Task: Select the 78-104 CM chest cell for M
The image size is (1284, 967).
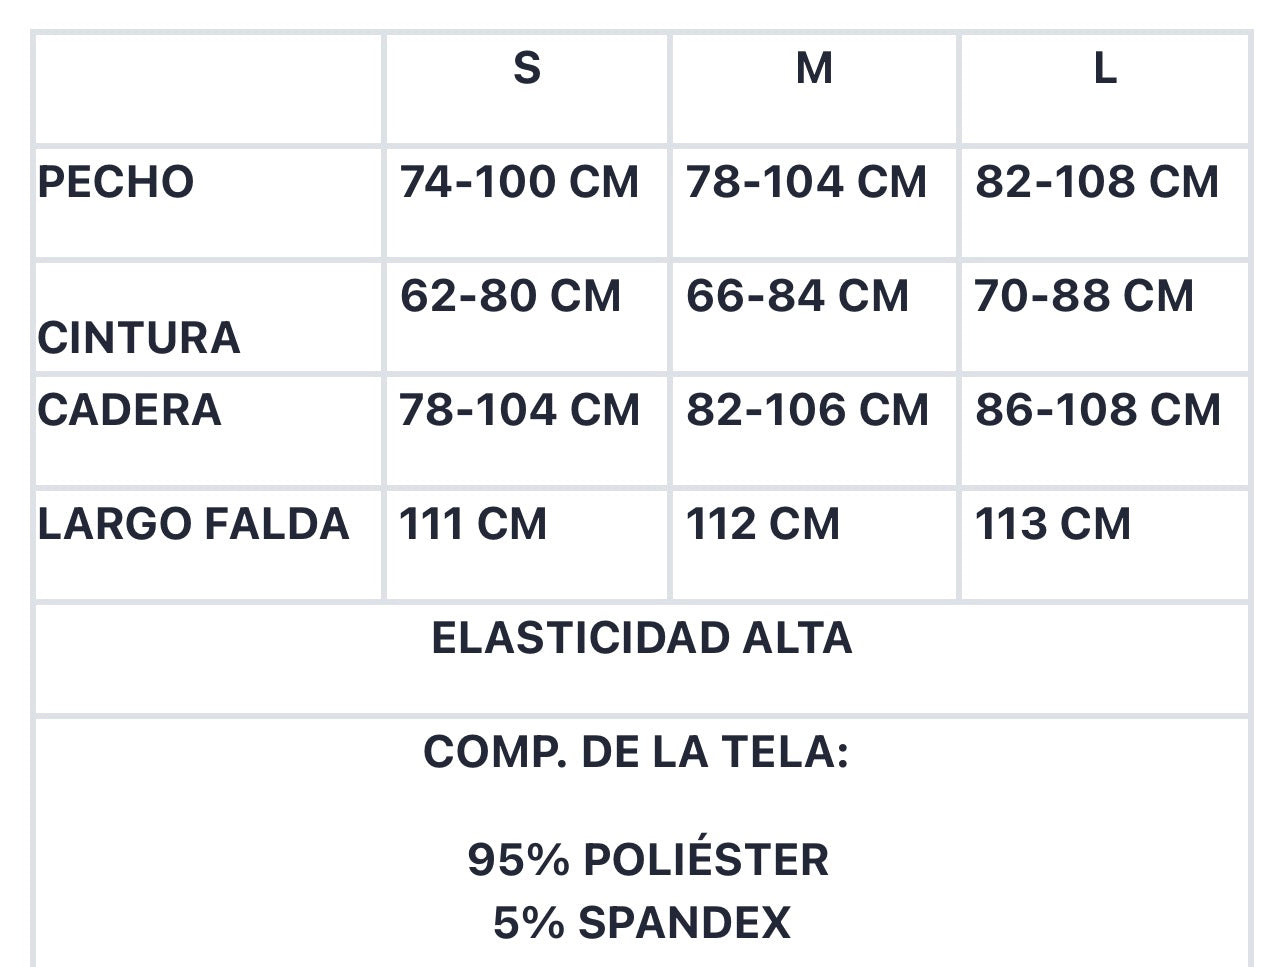Action: point(814,204)
